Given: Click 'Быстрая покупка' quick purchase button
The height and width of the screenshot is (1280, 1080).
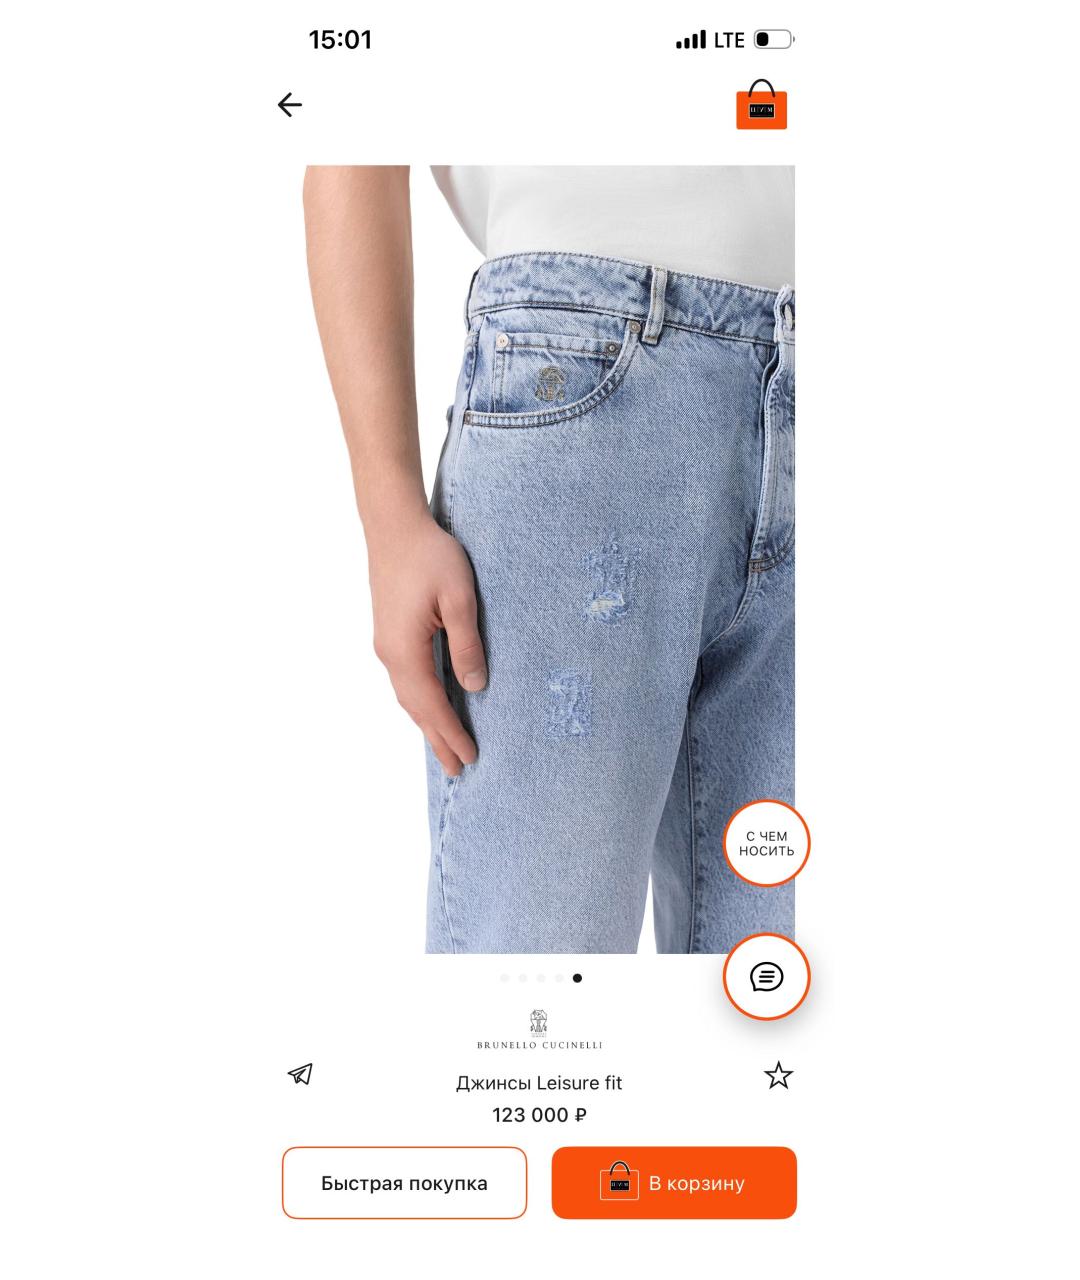Looking at the screenshot, I should coord(404,1183).
